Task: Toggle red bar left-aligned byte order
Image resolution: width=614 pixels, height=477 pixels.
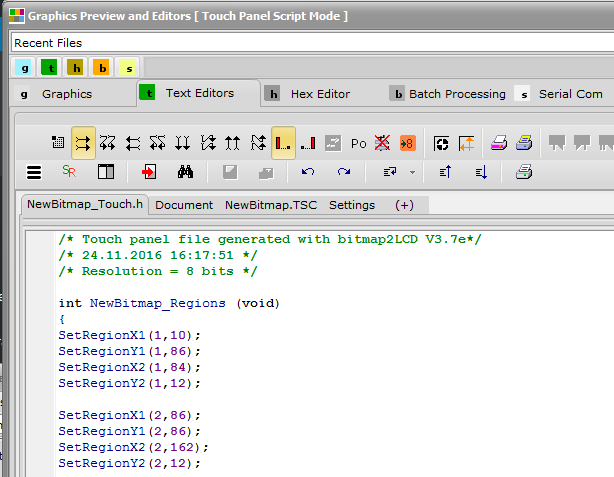Action: (283, 143)
